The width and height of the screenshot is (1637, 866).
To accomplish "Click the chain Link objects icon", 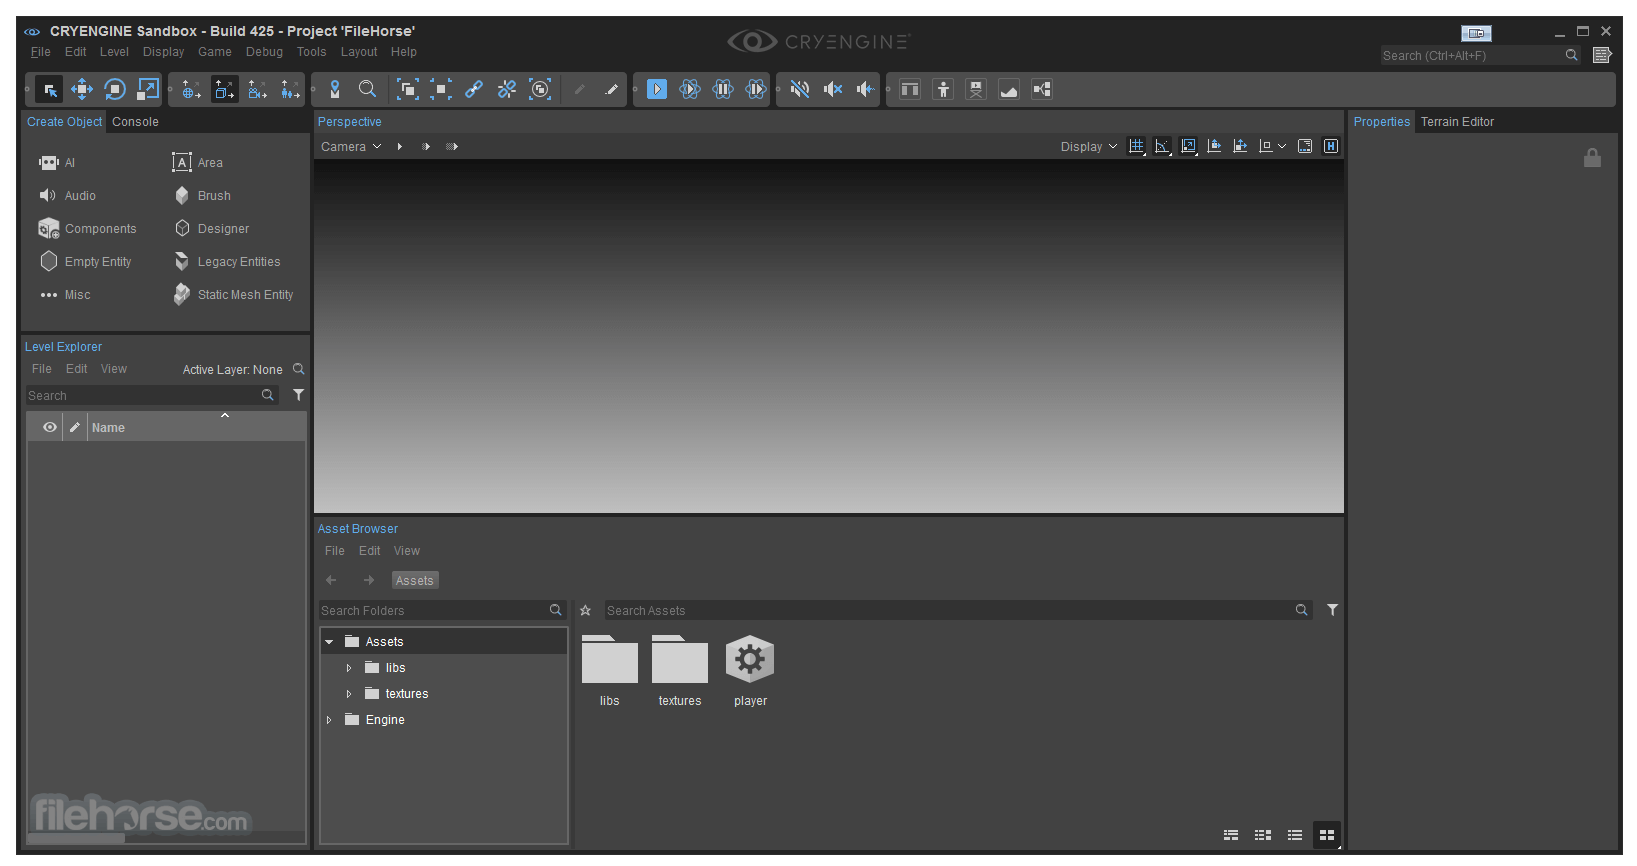I will (x=474, y=90).
